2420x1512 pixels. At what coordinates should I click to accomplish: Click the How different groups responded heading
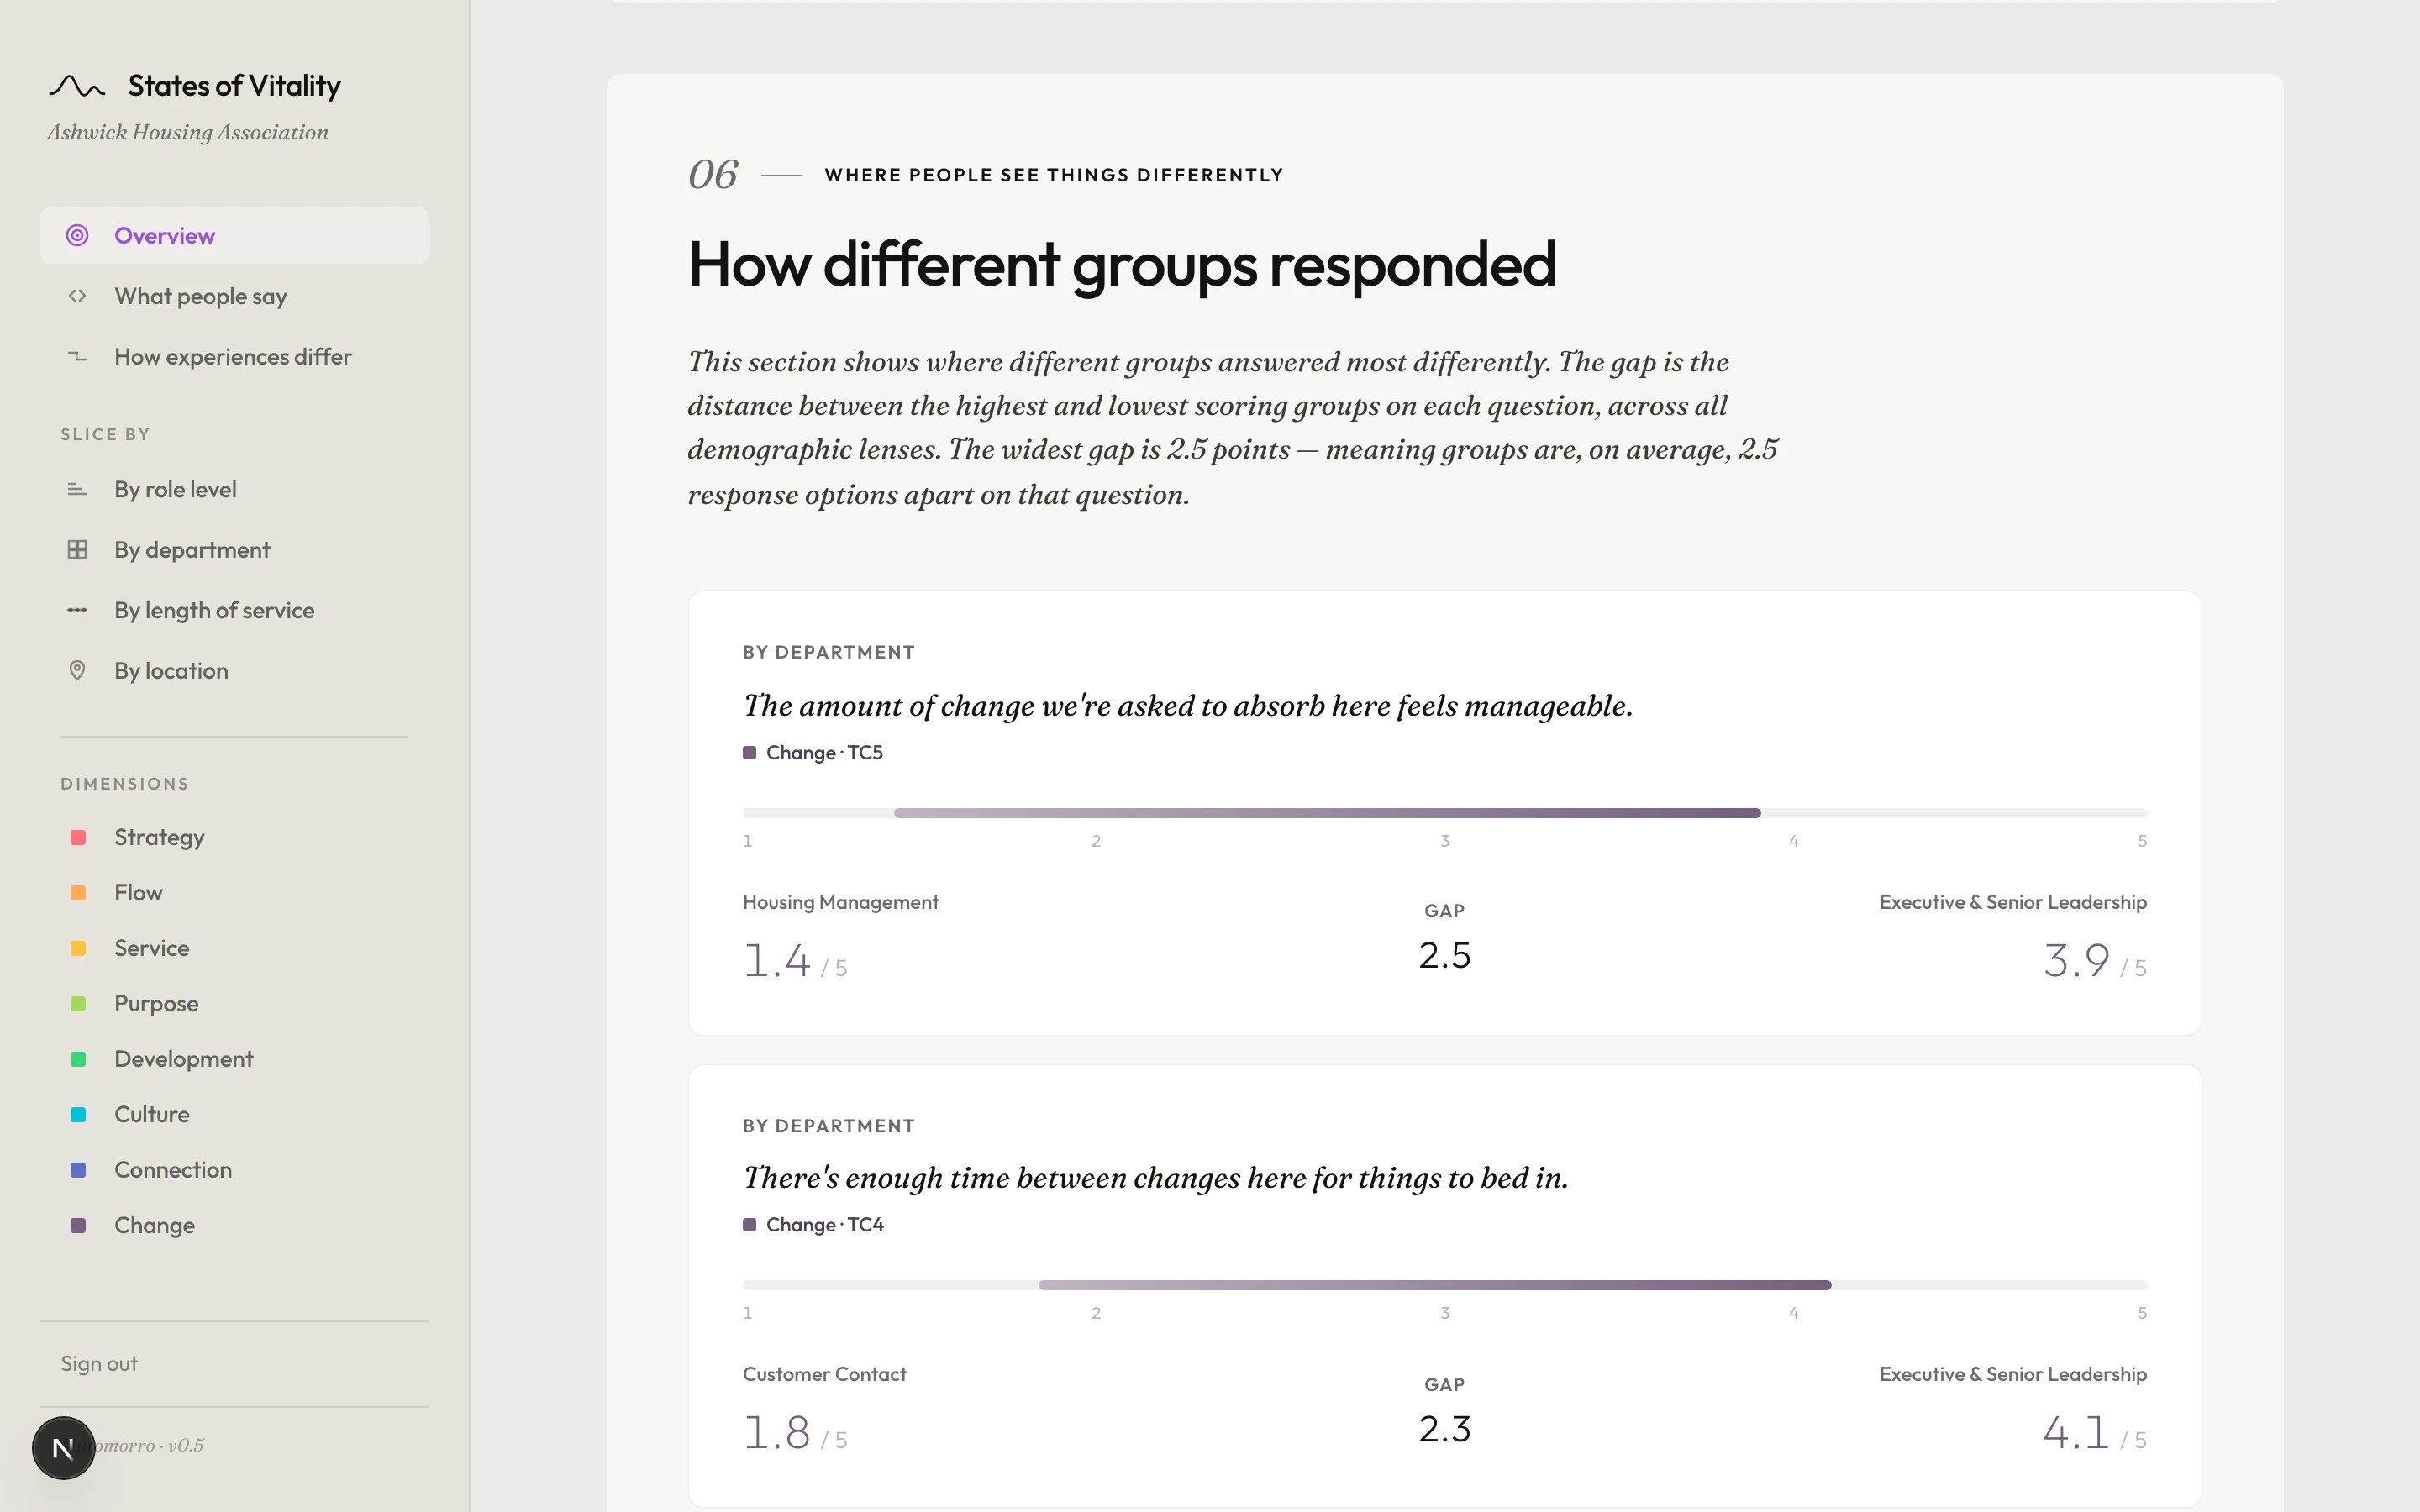coord(1122,265)
